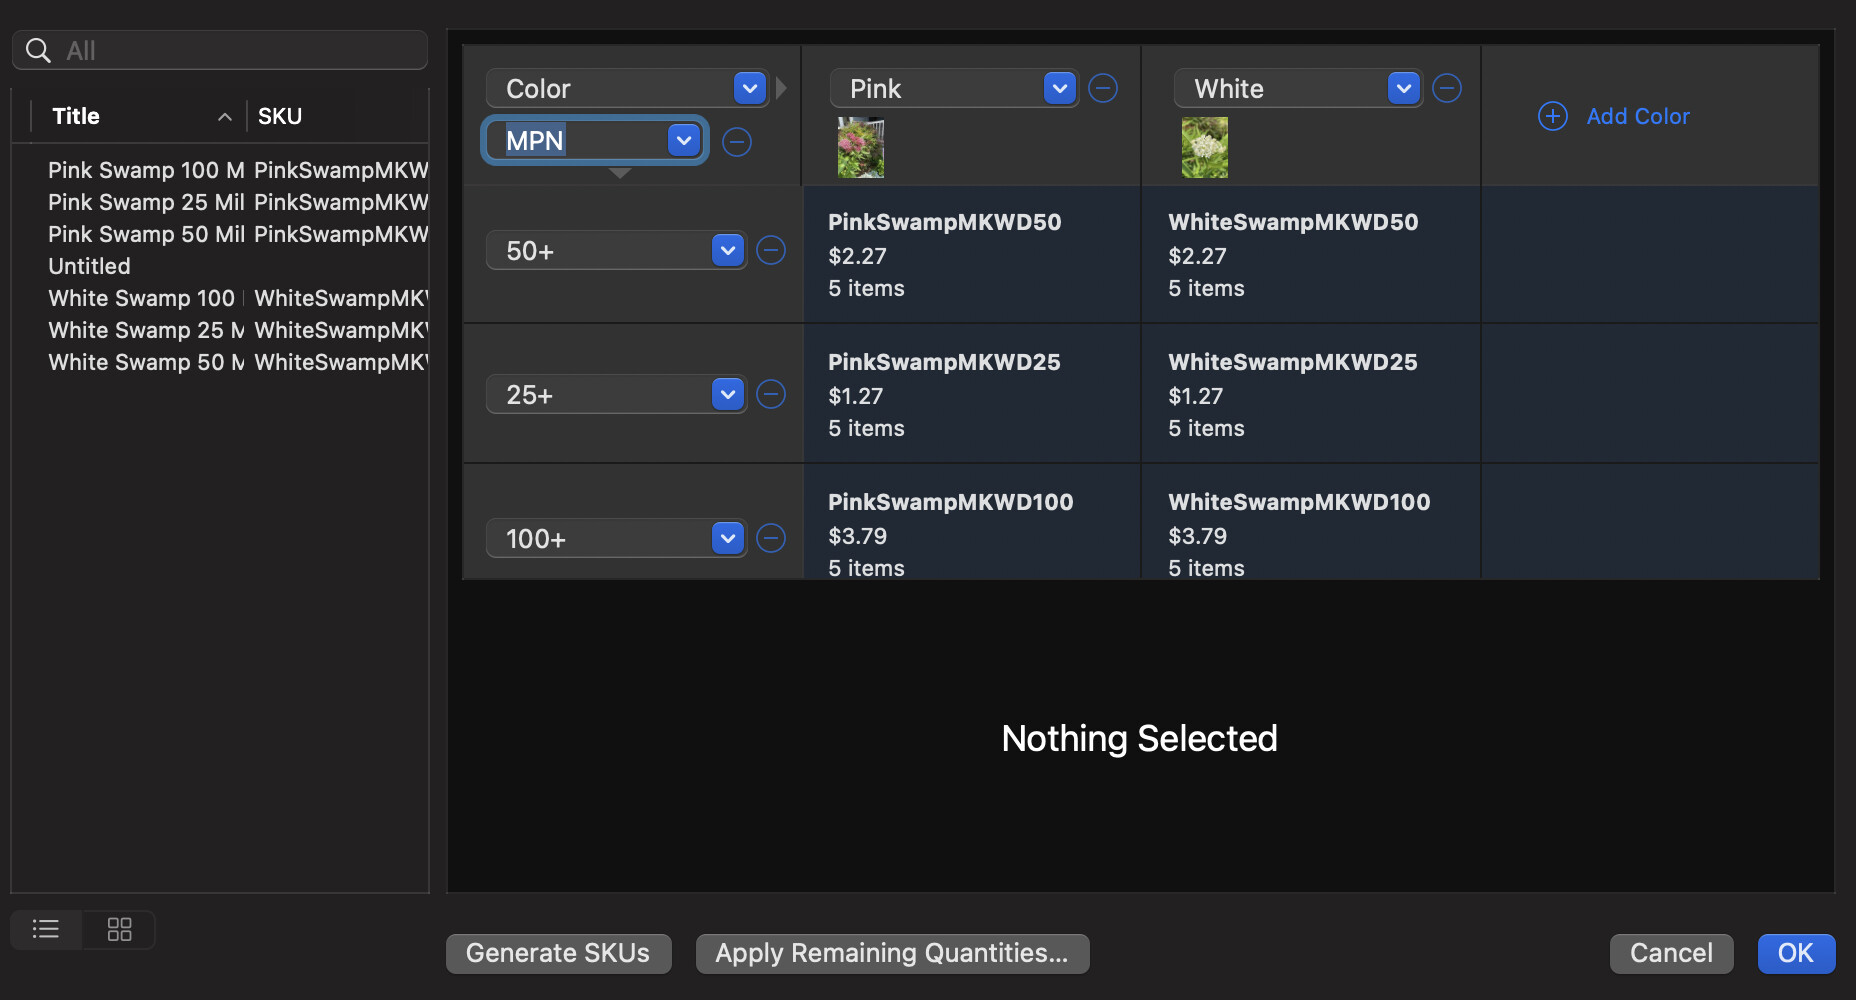Click the search magnifier icon
This screenshot has width=1856, height=1000.
tap(38, 50)
